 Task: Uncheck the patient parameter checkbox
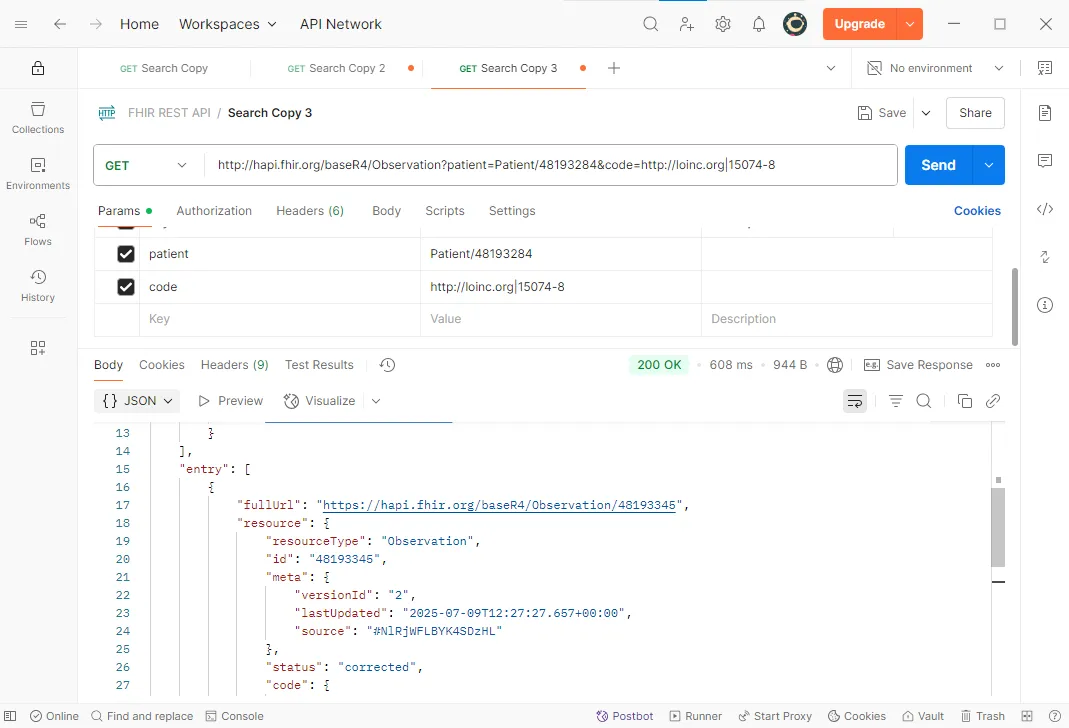tap(125, 254)
